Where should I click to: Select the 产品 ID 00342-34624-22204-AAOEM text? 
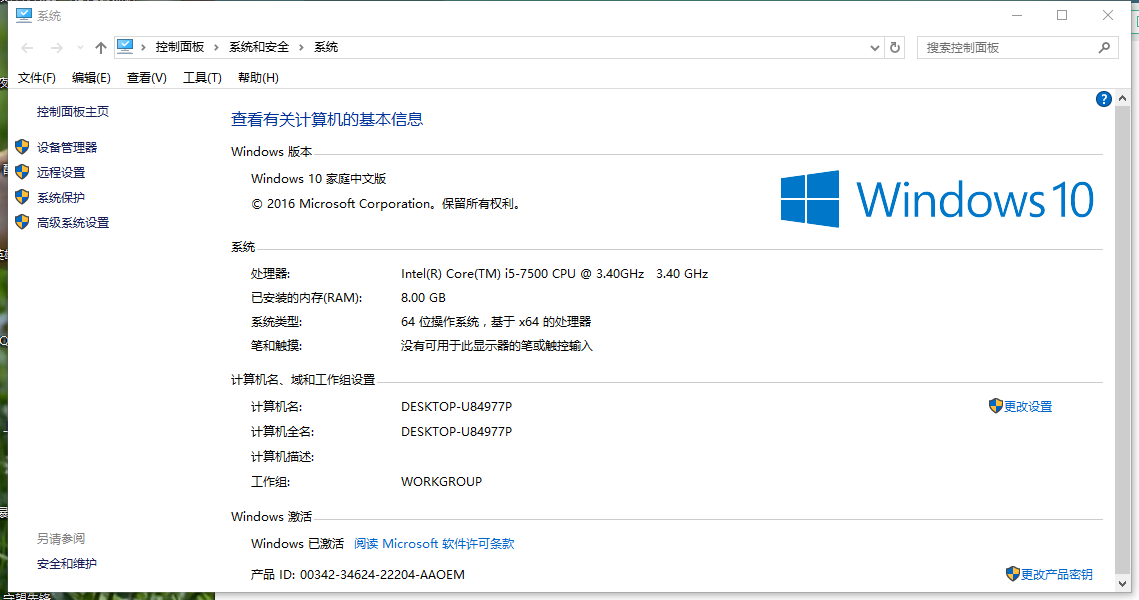pyautogui.click(x=357, y=575)
